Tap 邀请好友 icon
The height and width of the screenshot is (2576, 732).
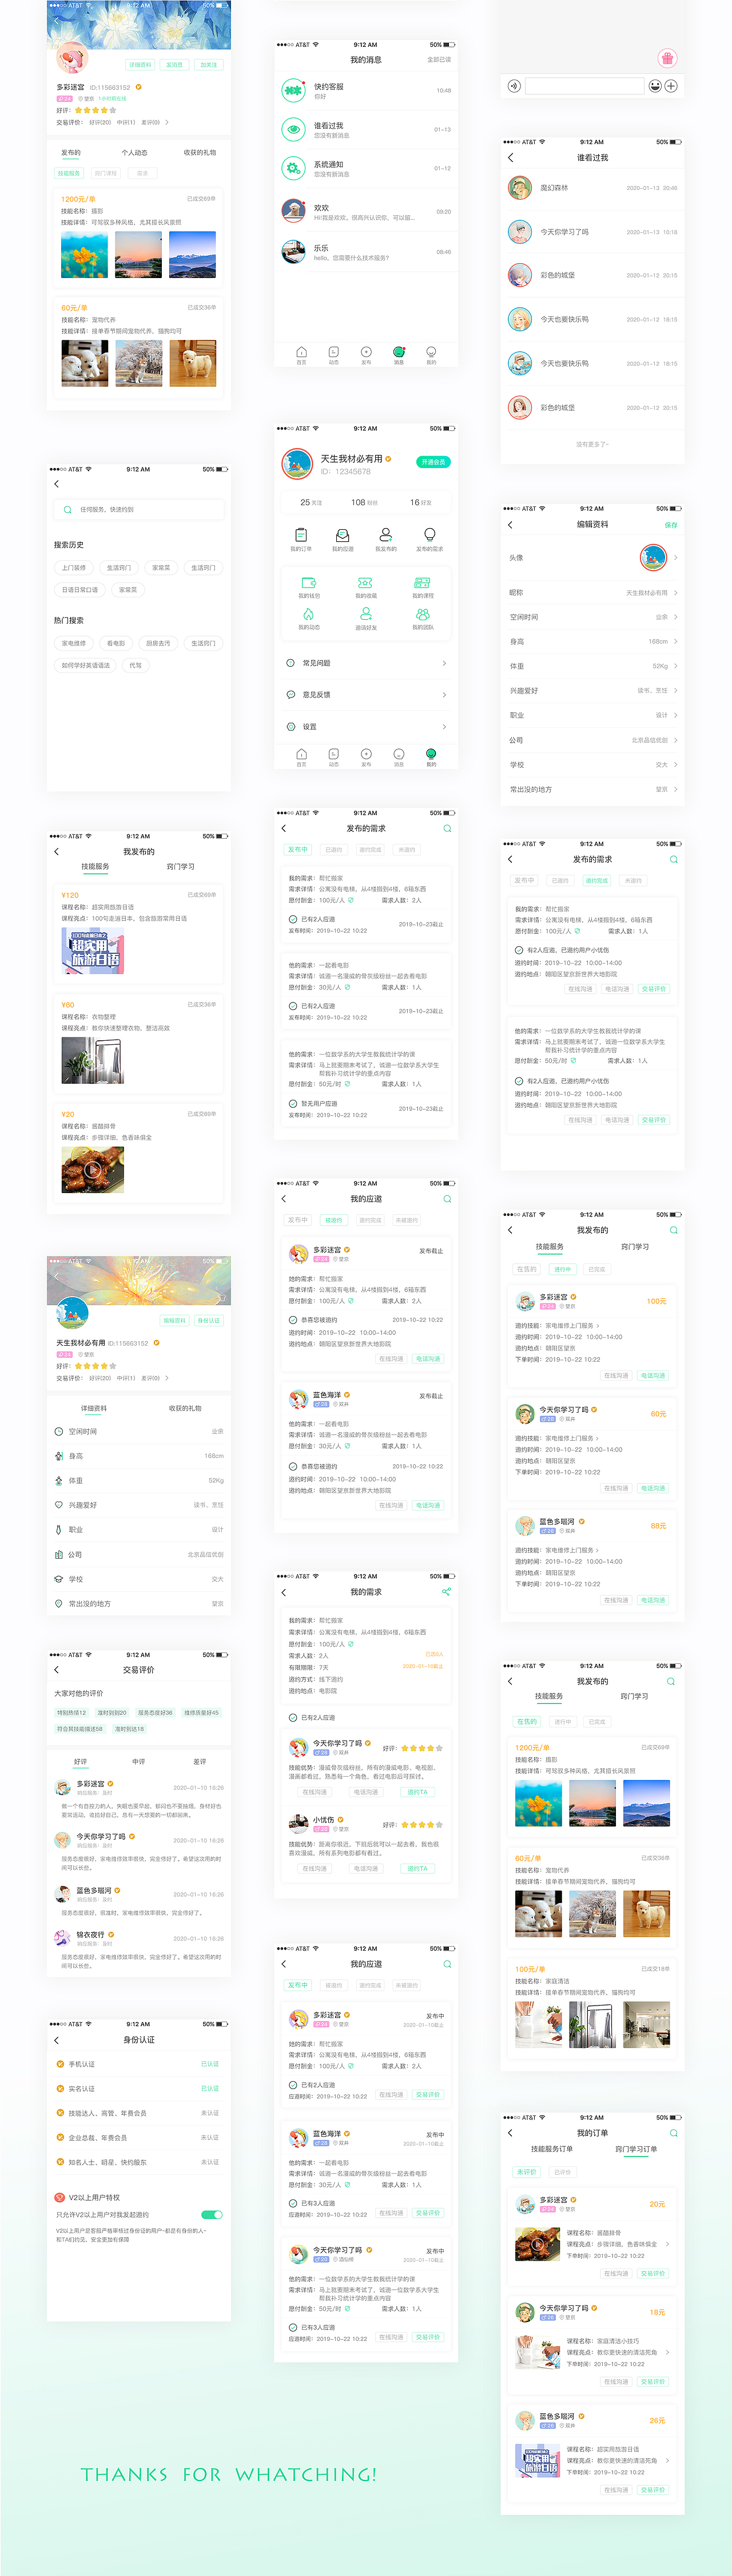pos(366,614)
